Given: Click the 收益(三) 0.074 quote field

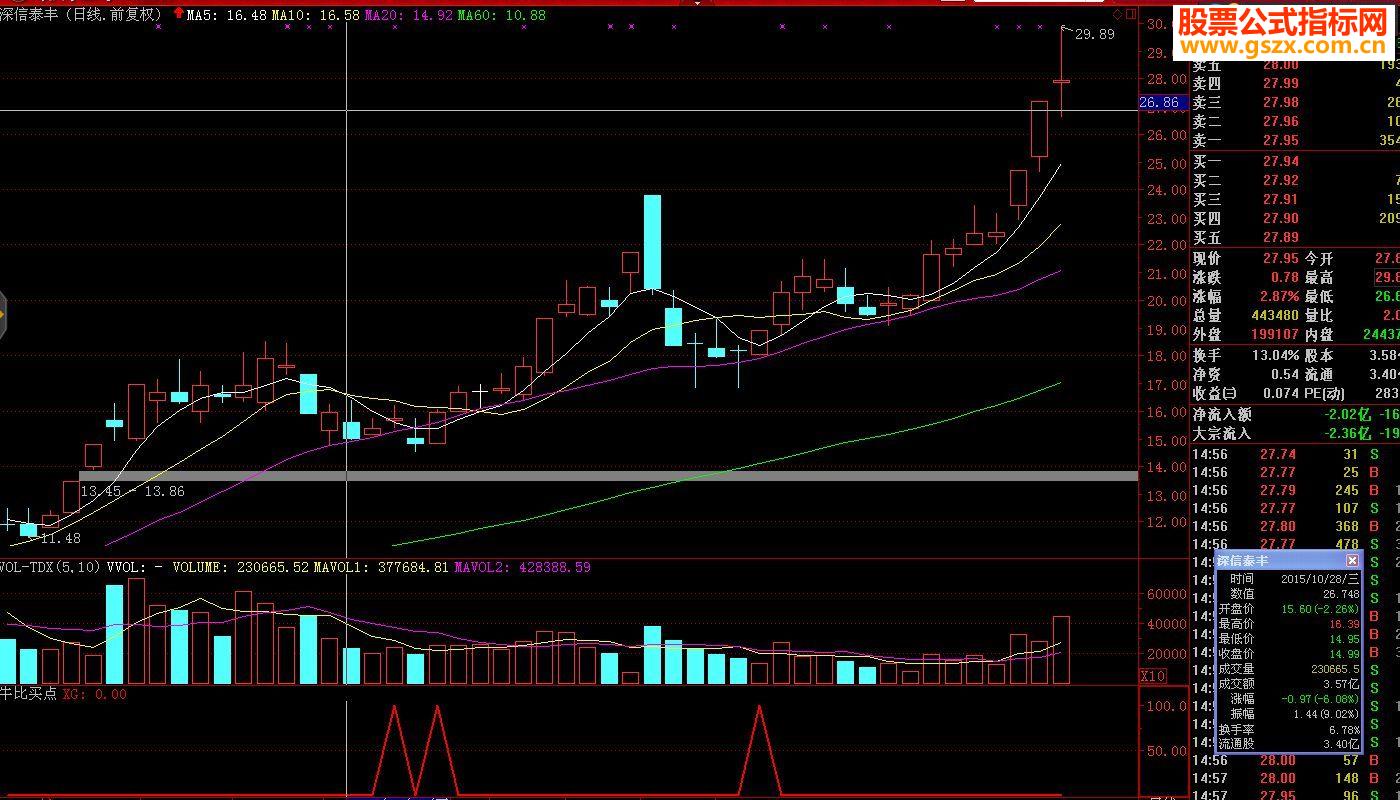Looking at the screenshot, I should click(1246, 393).
